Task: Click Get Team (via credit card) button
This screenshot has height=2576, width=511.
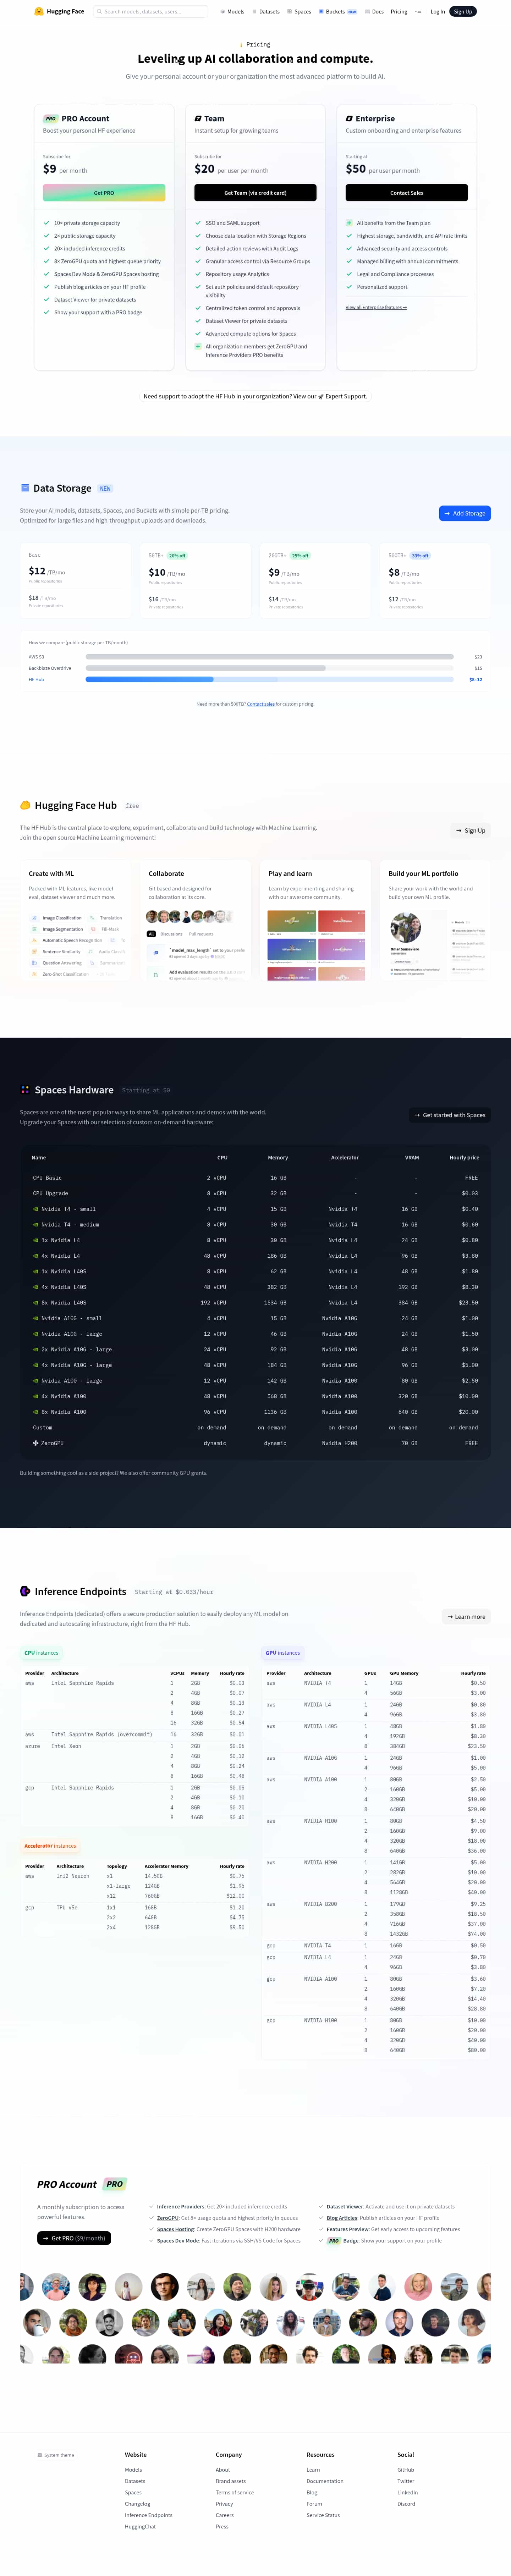Action: (255, 193)
